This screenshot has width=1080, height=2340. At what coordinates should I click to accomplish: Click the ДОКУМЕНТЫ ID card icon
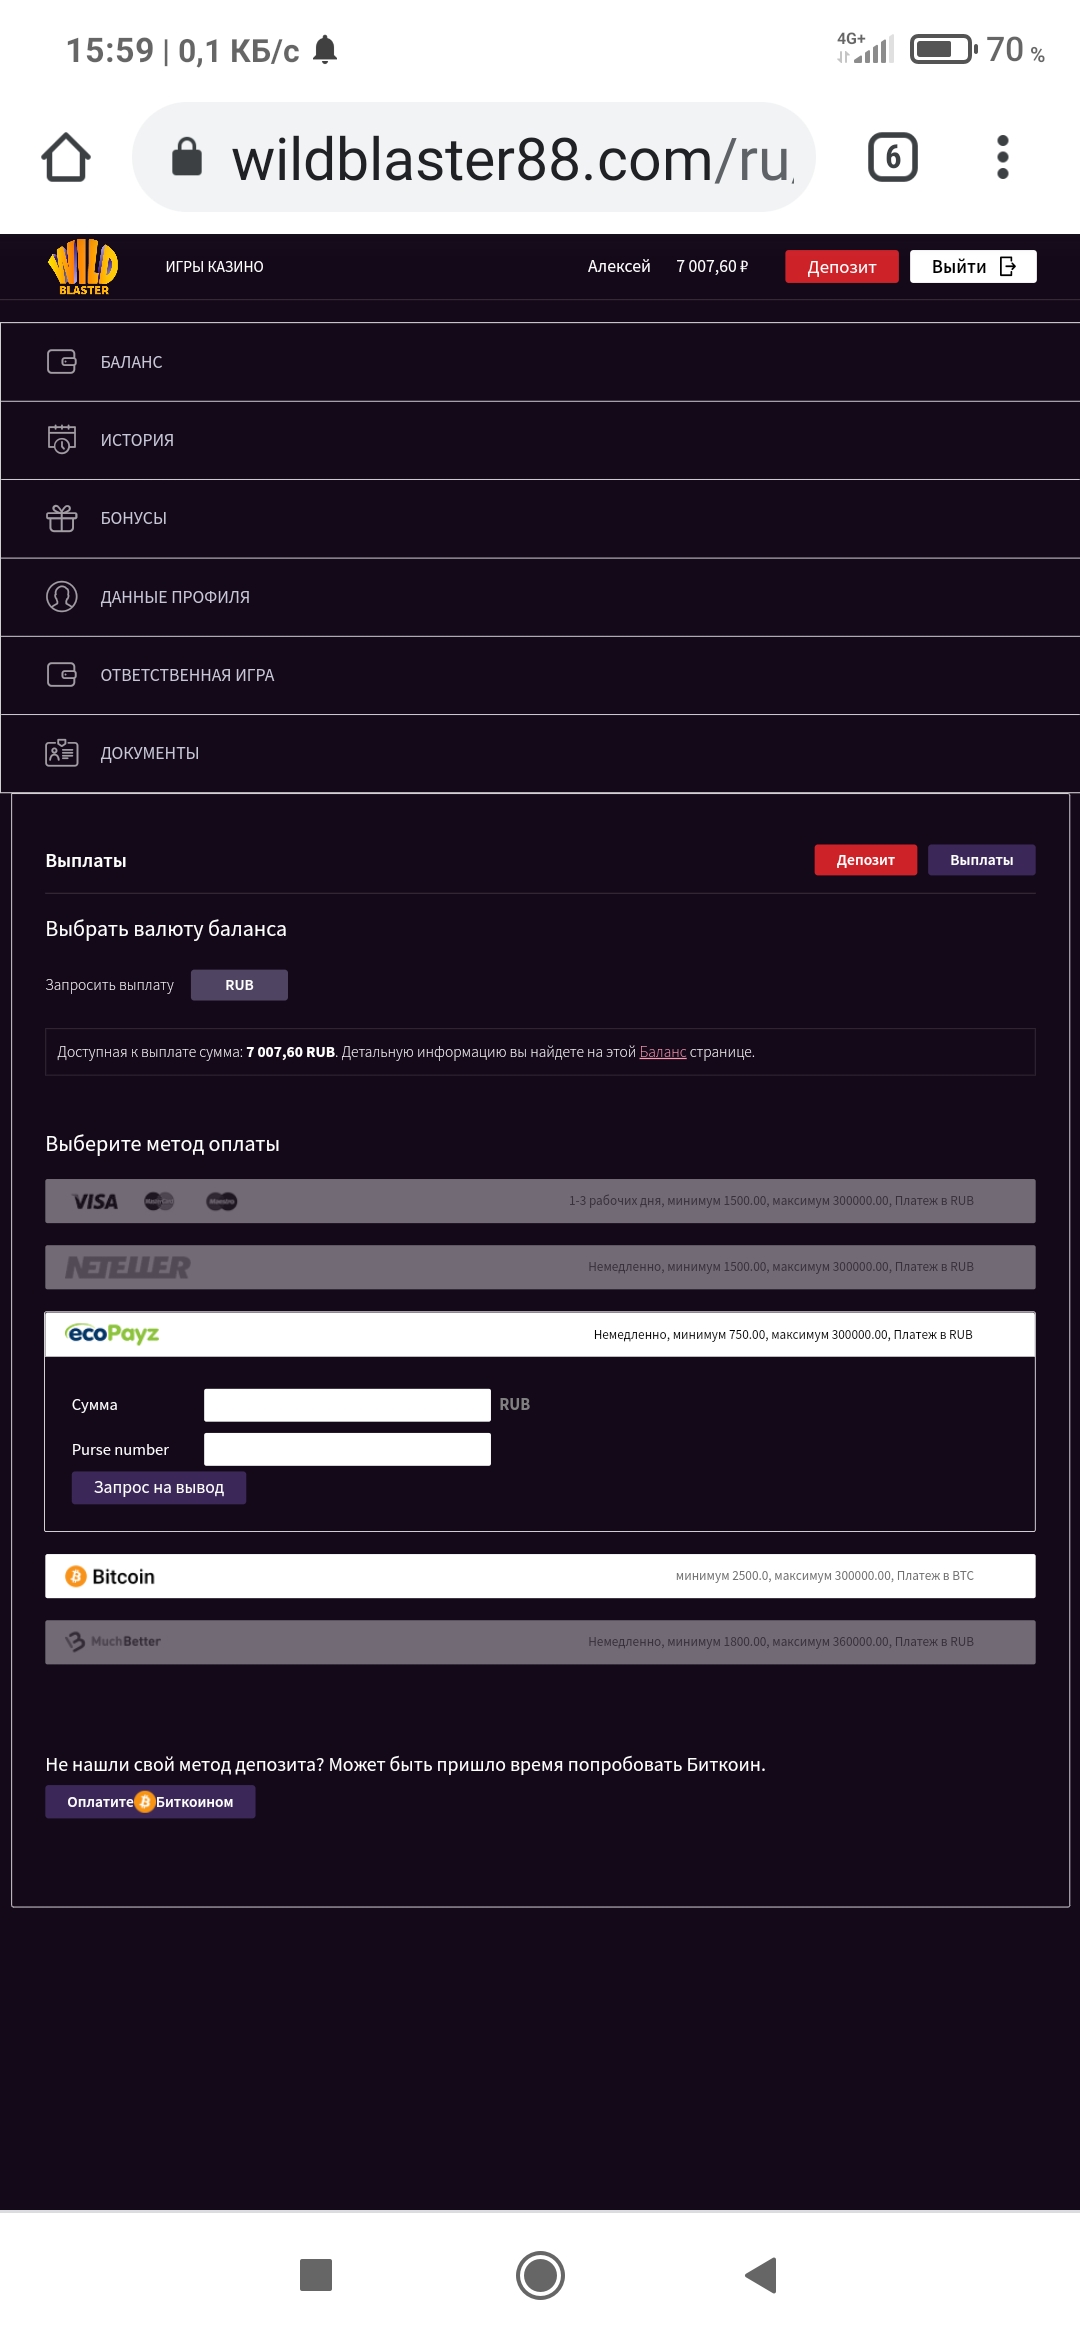coord(62,753)
